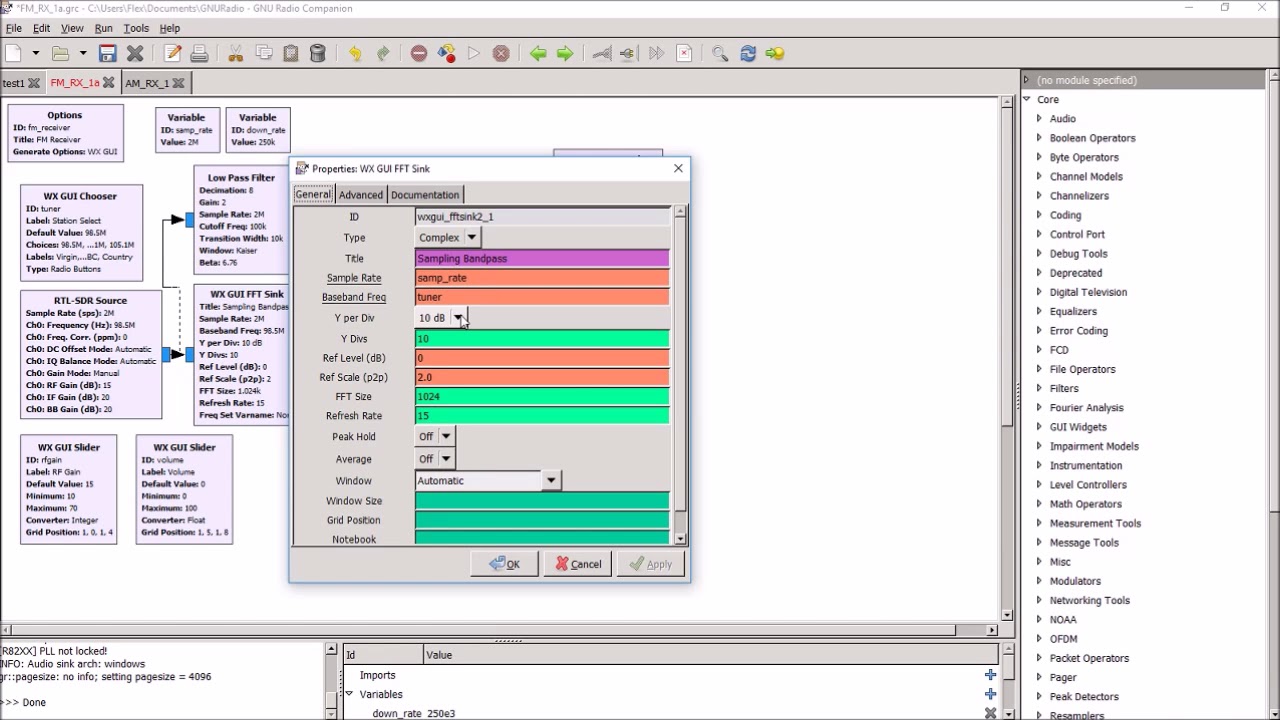Generate the flow graph via toolbar icon
This screenshot has height=720, width=1280.
[447, 53]
